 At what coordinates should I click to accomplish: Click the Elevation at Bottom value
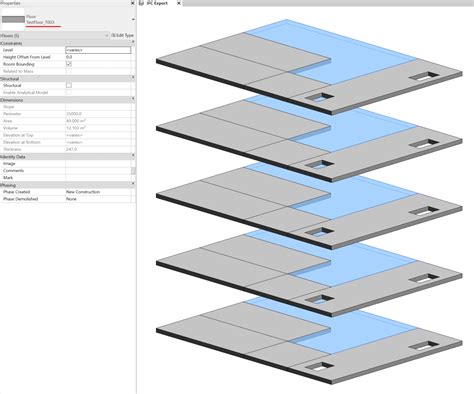[x=74, y=142]
